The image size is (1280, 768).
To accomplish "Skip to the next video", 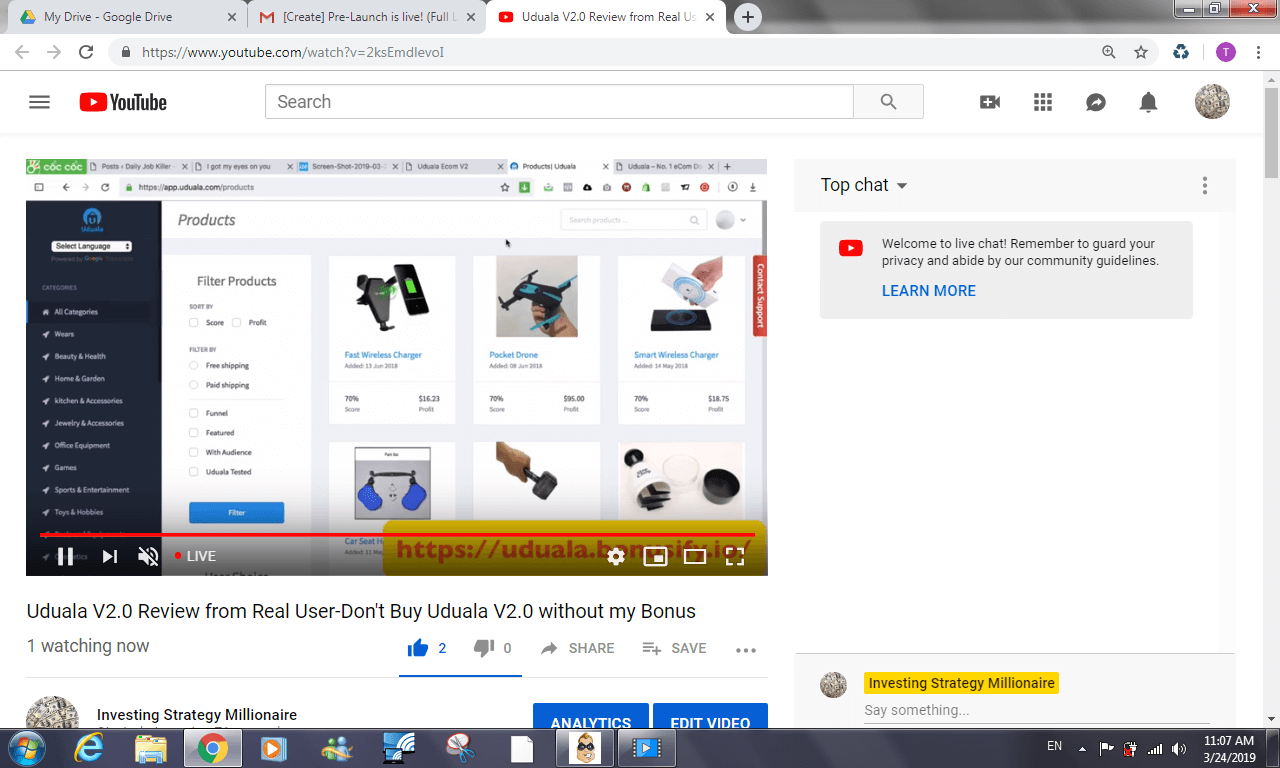I will tap(110, 557).
